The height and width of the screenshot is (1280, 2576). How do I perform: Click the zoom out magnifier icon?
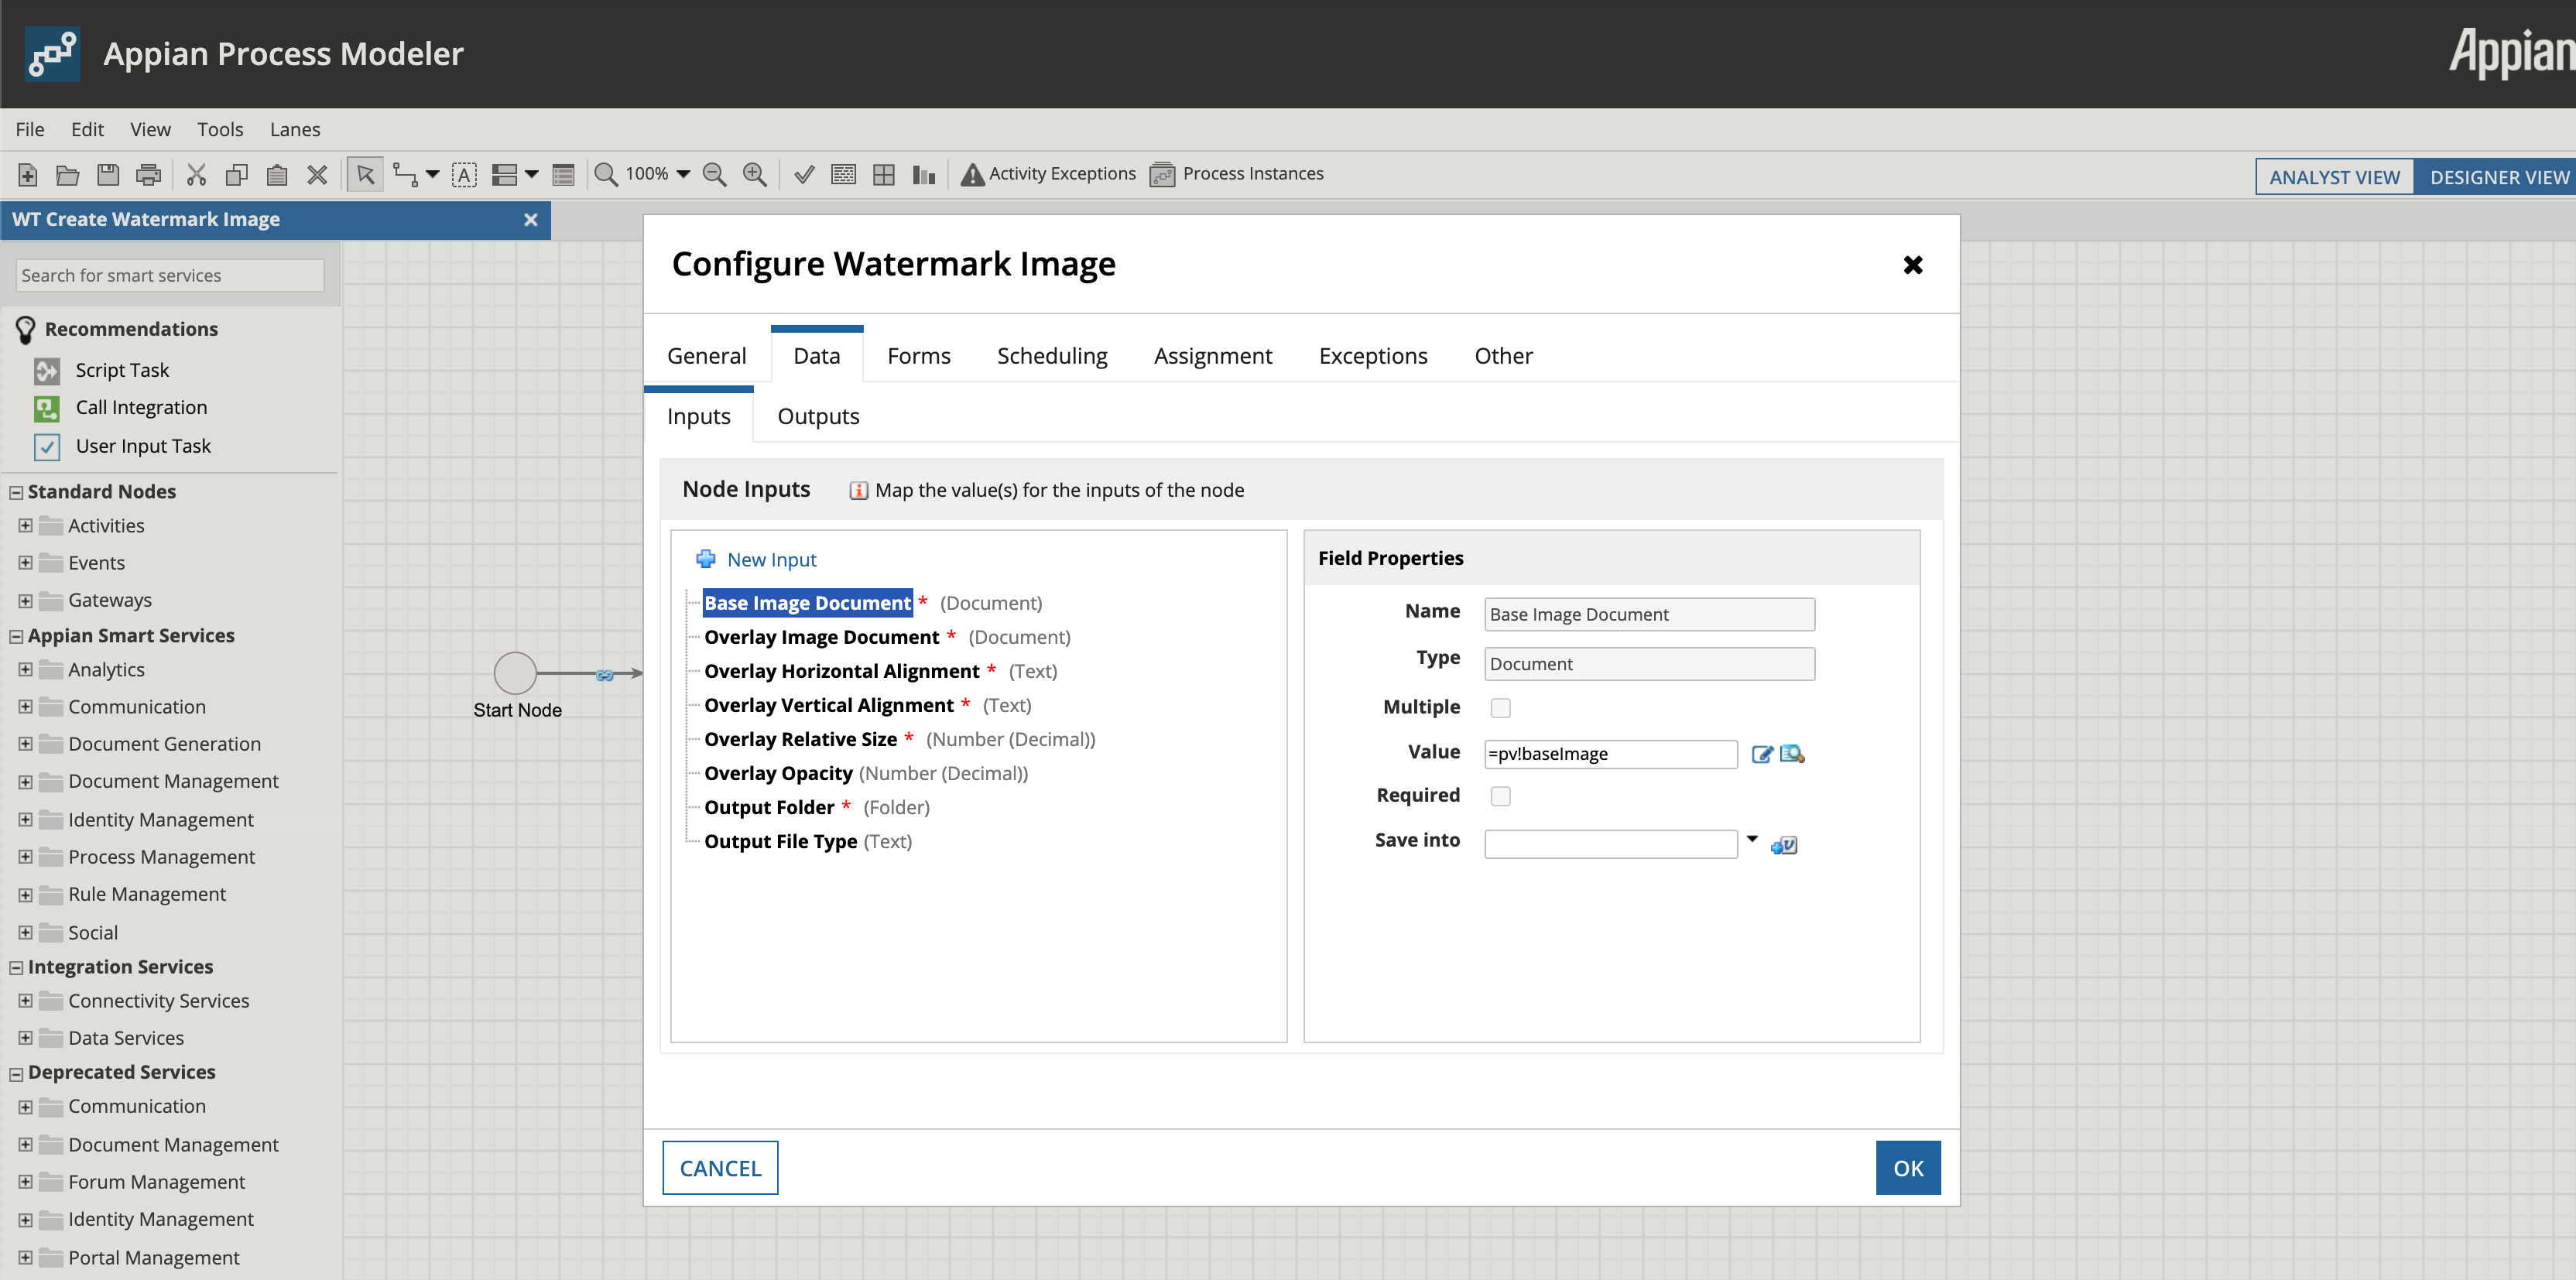click(x=714, y=175)
